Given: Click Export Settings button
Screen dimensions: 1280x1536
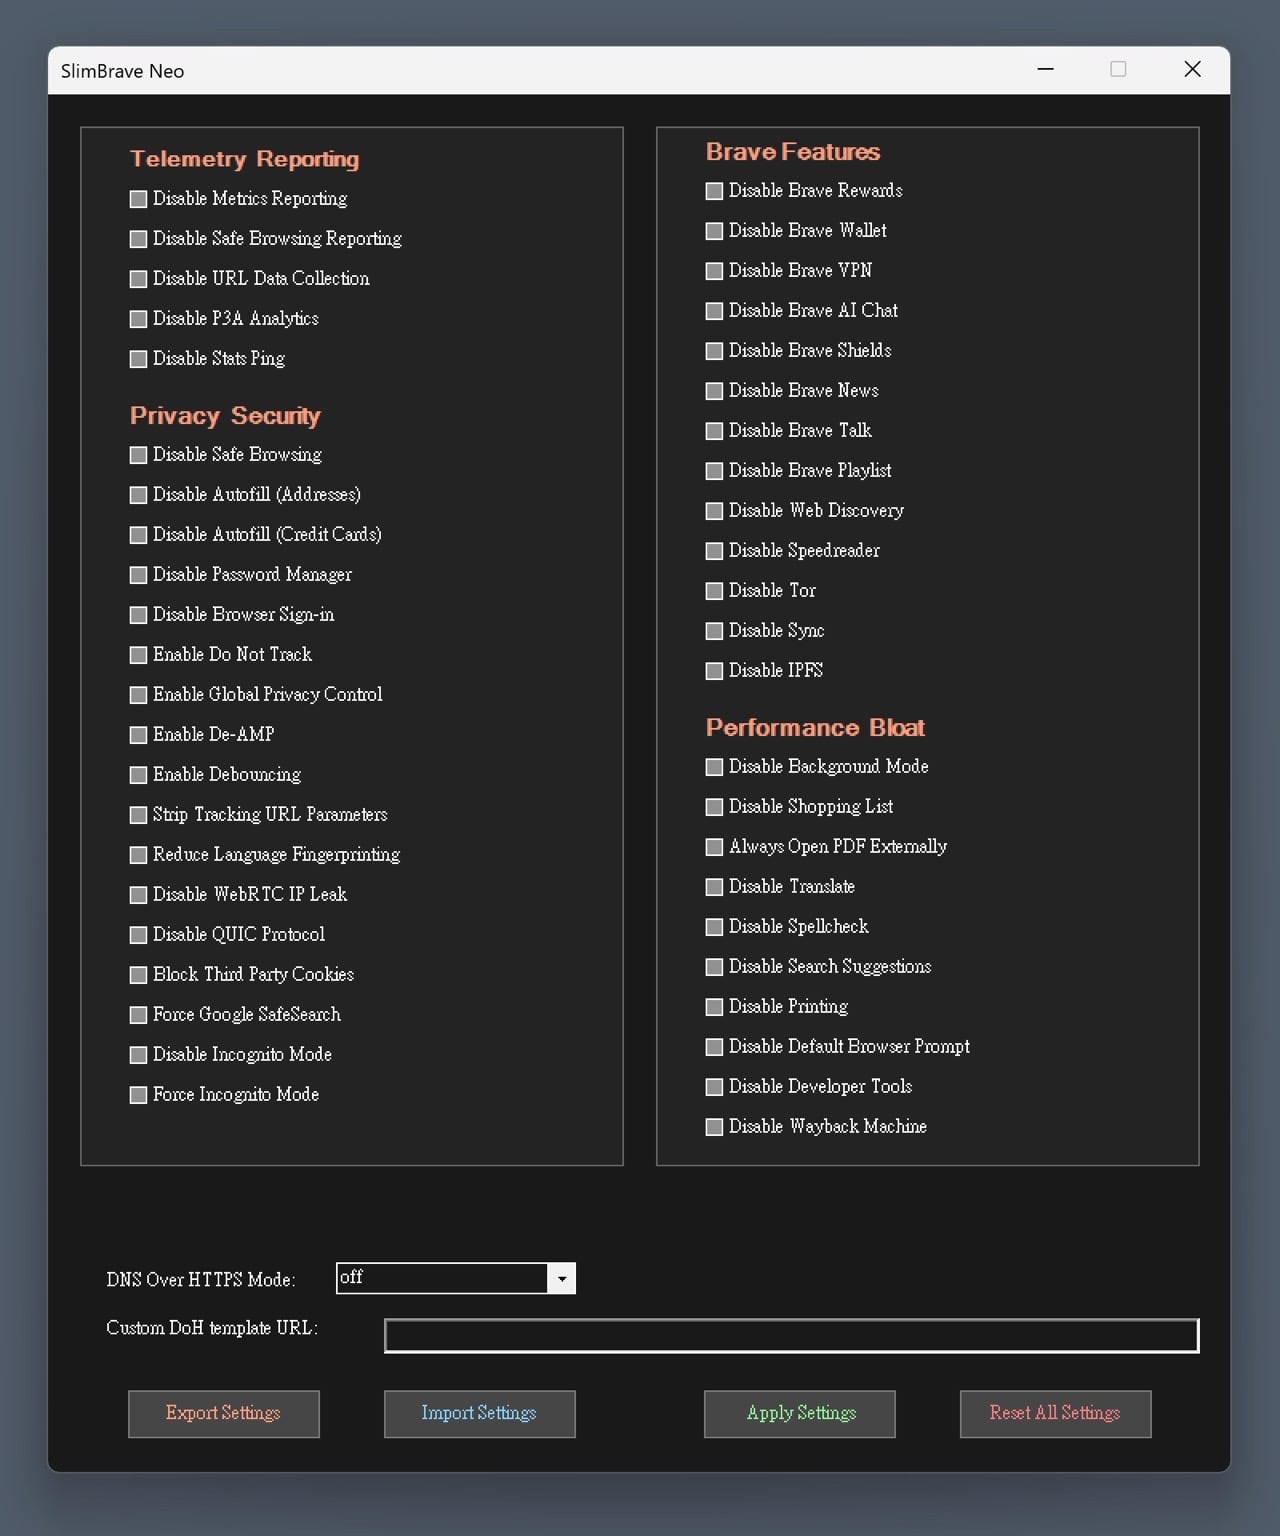Looking at the screenshot, I should coord(223,1414).
